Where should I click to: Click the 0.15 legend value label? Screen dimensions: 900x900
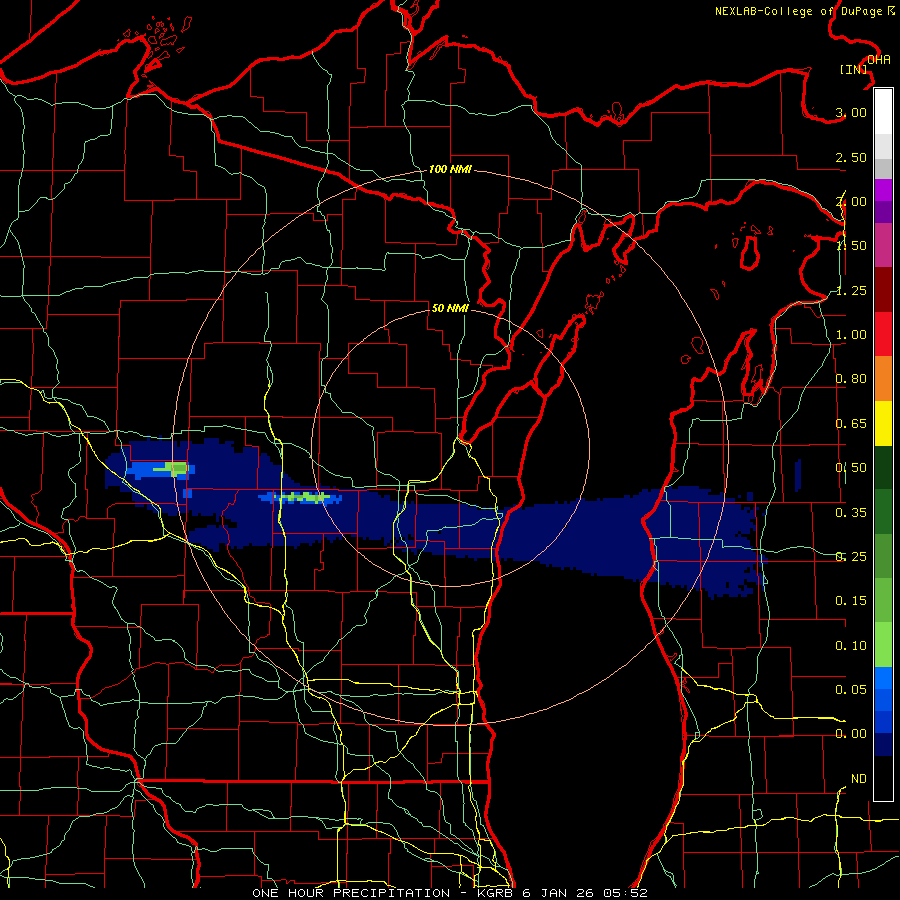point(851,601)
